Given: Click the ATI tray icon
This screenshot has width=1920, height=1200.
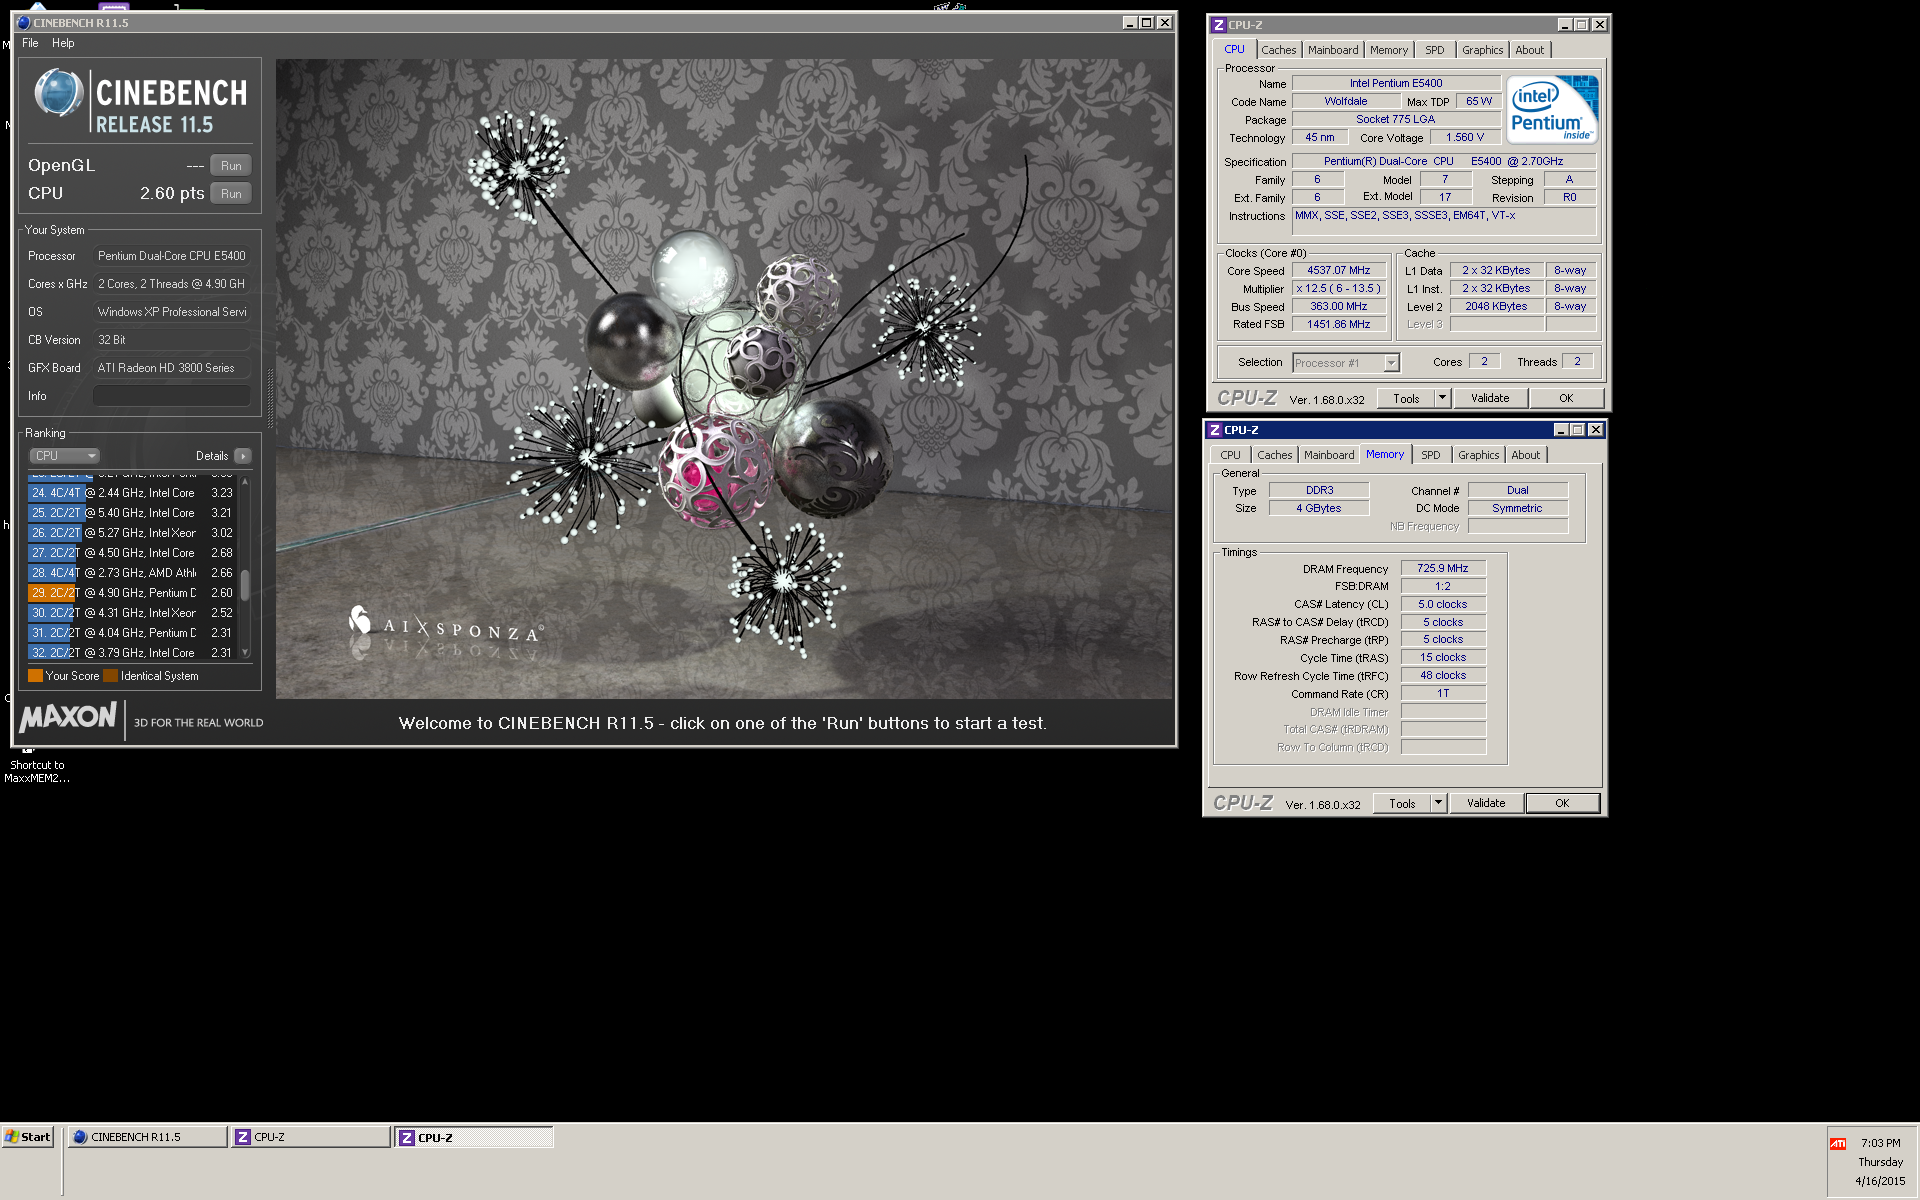Looking at the screenshot, I should 1838,1143.
